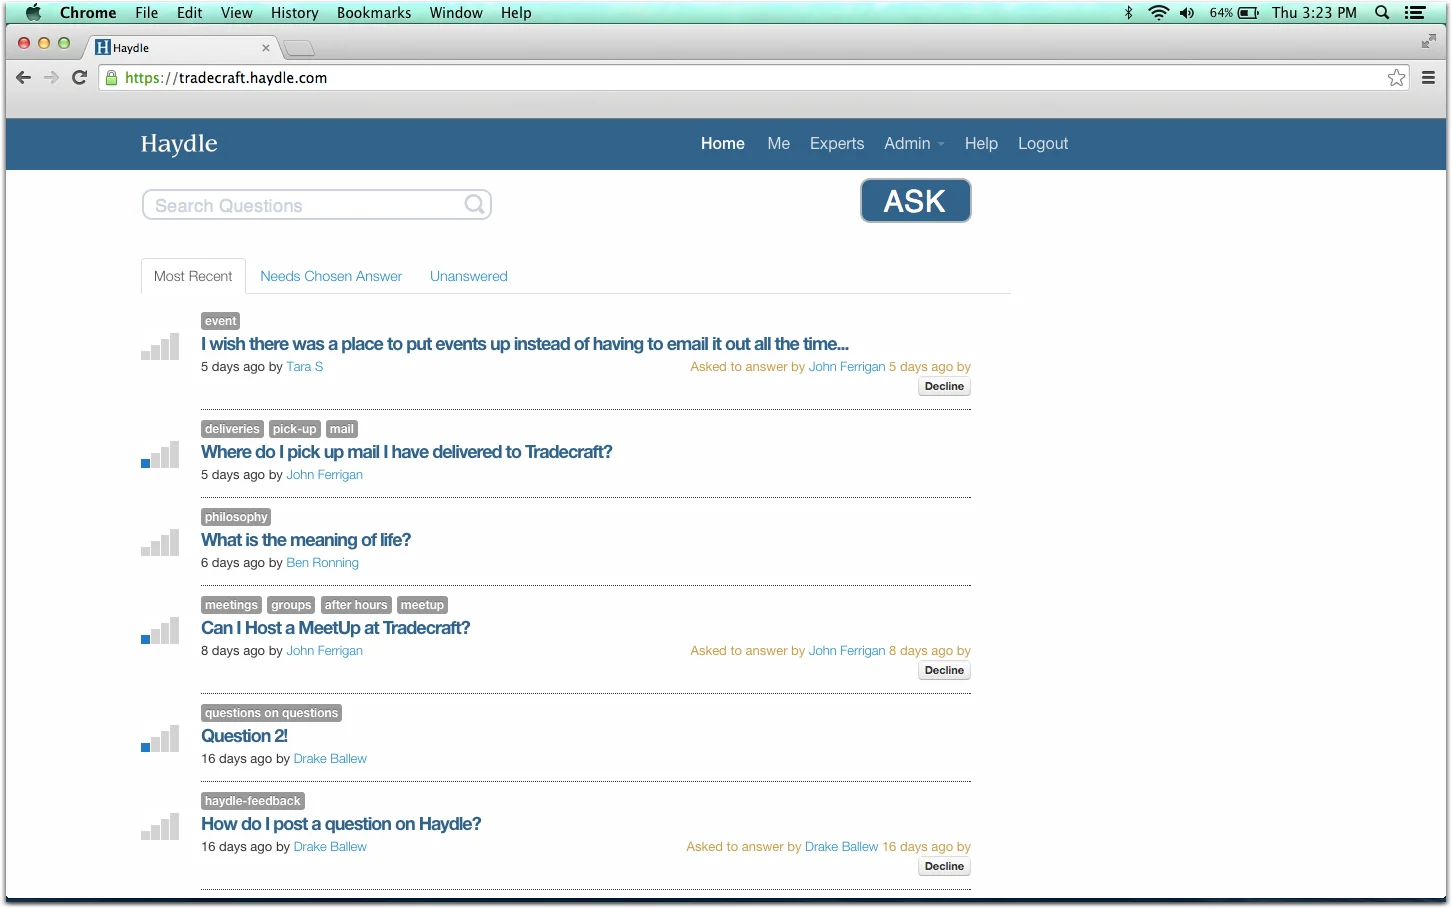
Task: Open question 'What is the meaning of life?'
Action: [x=306, y=540]
